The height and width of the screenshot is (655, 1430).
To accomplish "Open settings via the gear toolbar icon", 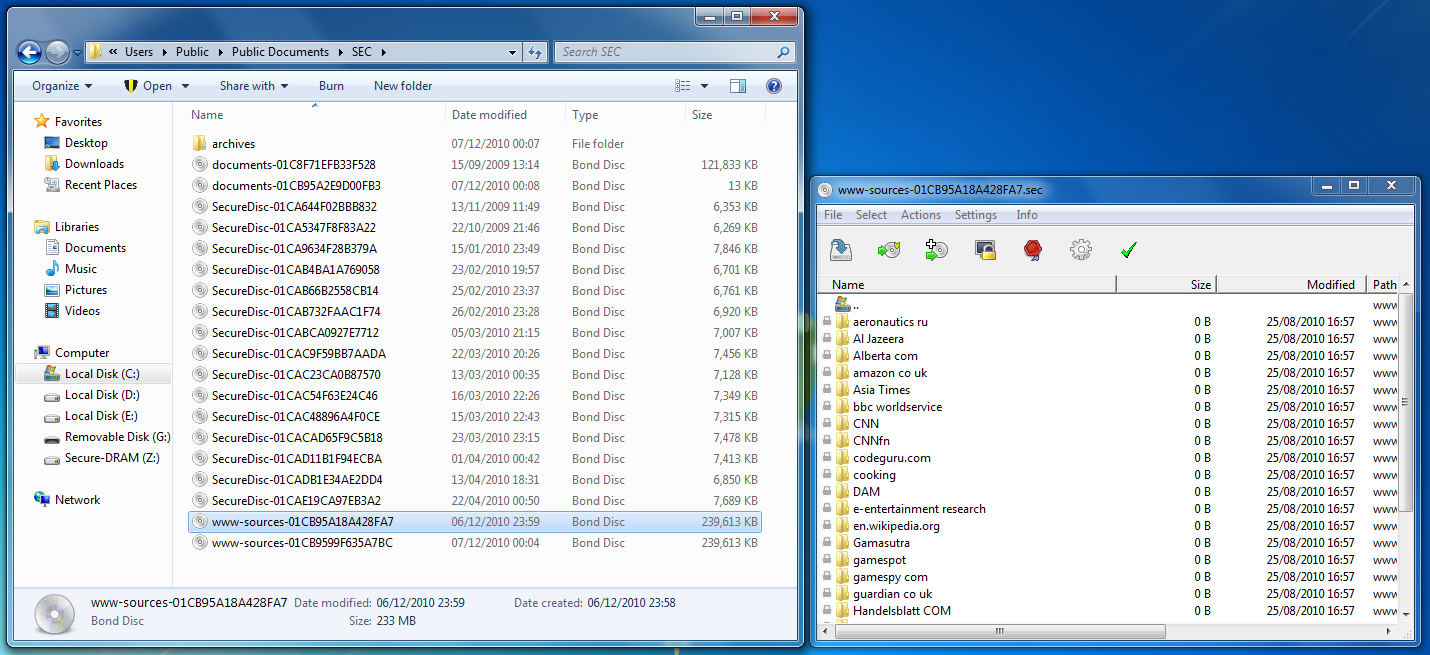I will (1079, 249).
